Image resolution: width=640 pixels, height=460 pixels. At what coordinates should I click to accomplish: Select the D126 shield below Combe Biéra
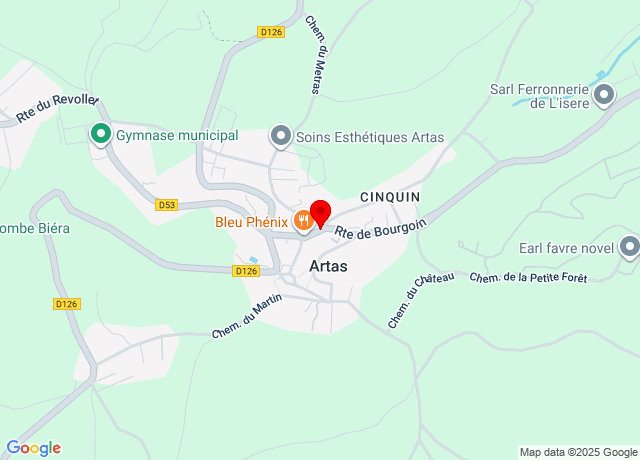[x=67, y=304]
